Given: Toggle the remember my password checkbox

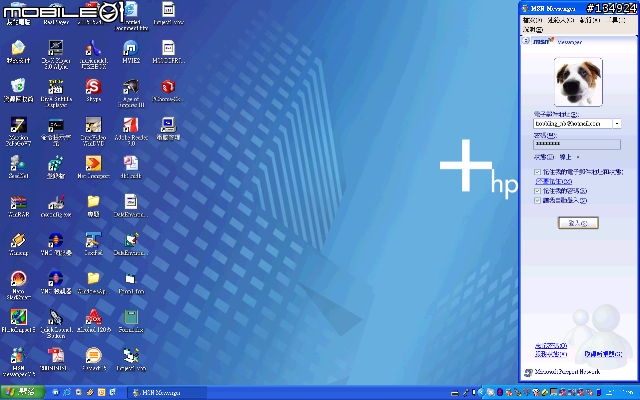Looking at the screenshot, I should coord(537,191).
